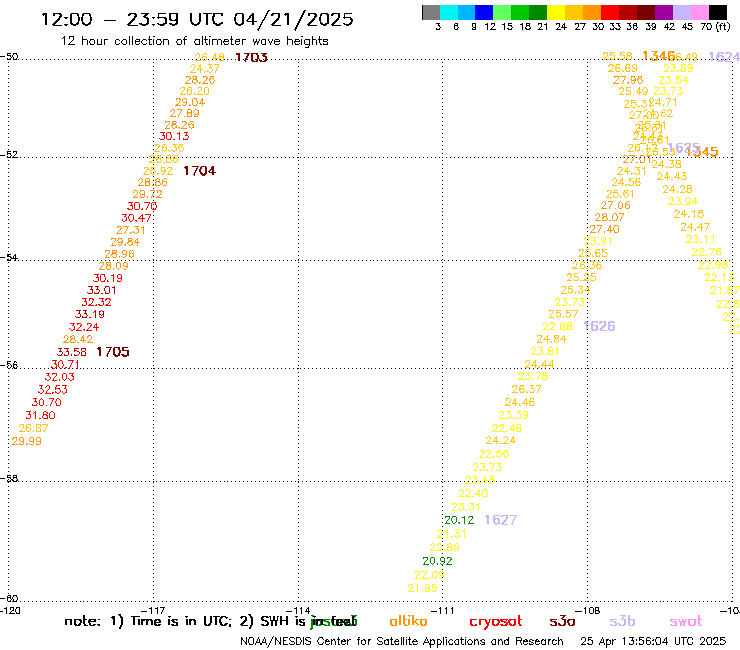Click the wave height value 30.13

coord(174,136)
